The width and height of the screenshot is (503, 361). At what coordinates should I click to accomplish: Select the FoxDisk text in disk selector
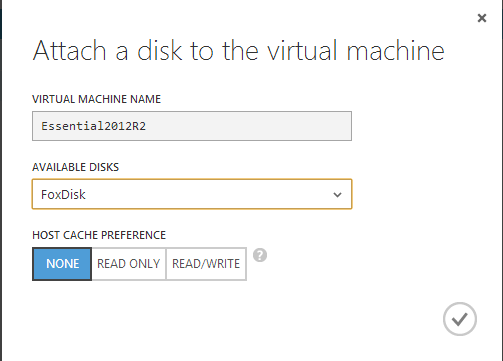(63, 194)
